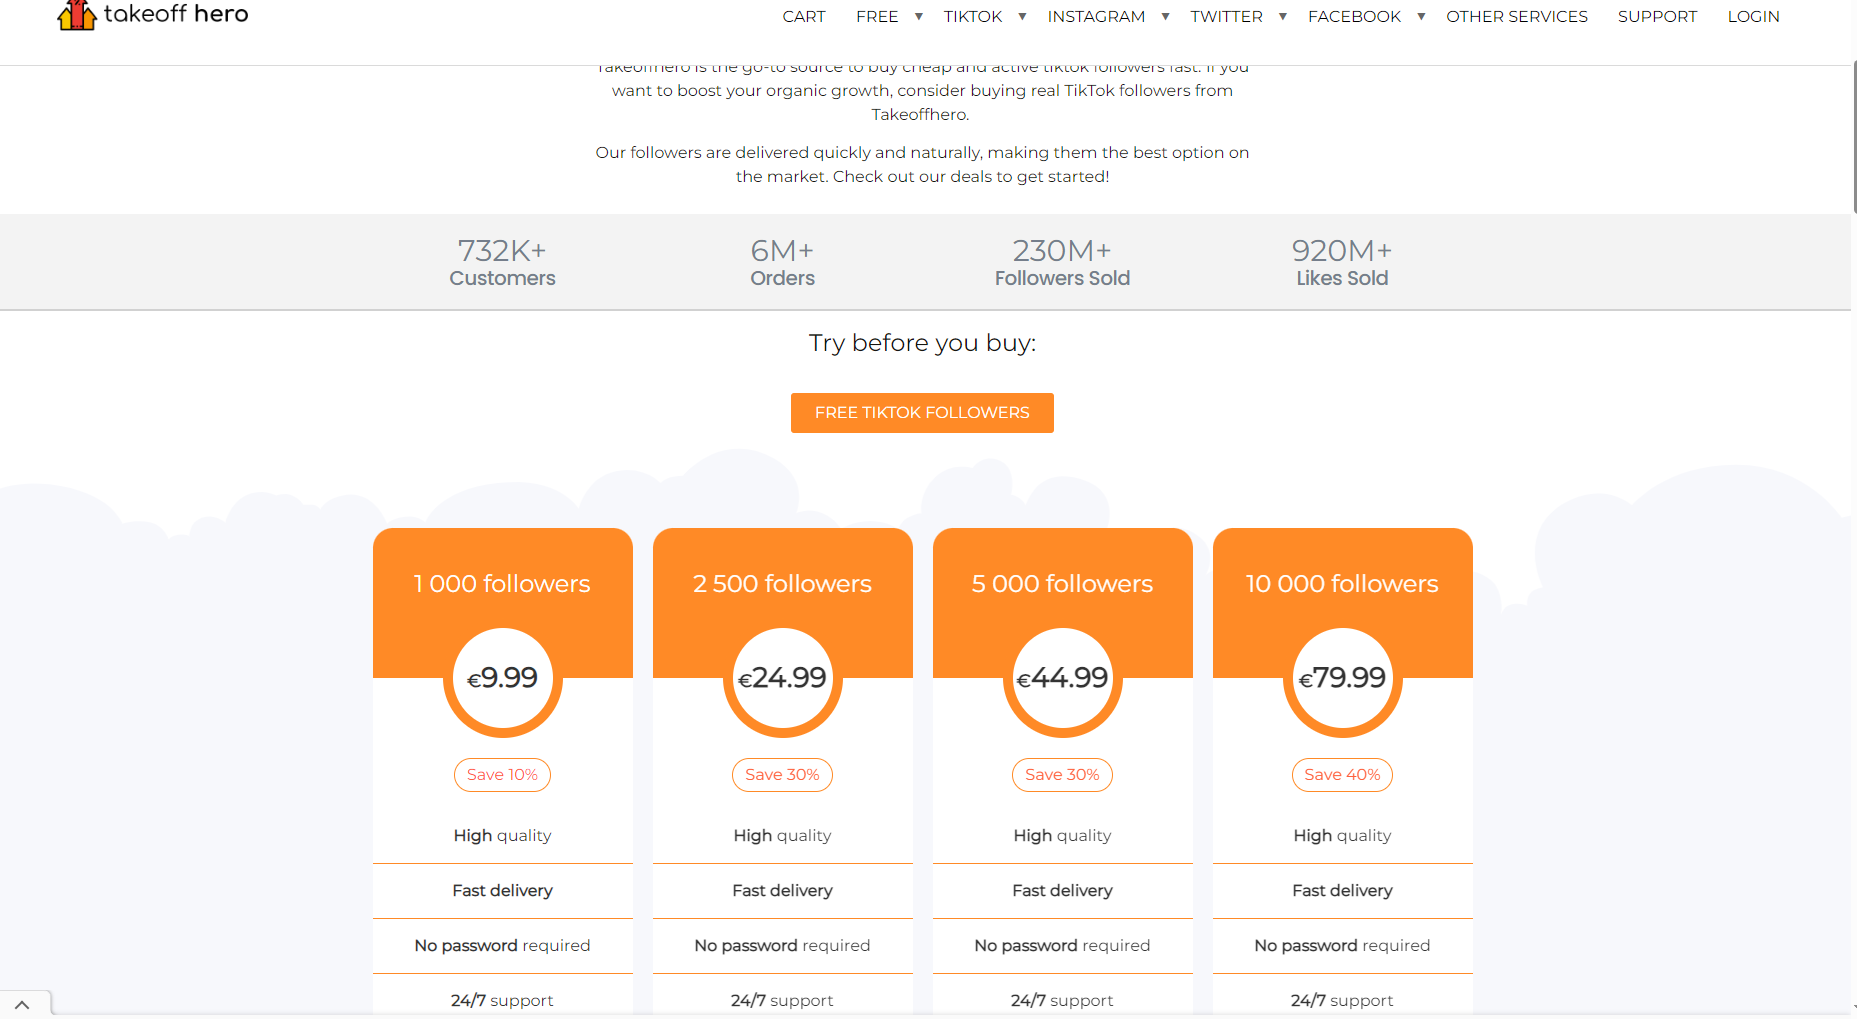The width and height of the screenshot is (1857, 1019).
Task: Click the Save 10% badge
Action: tap(502, 775)
